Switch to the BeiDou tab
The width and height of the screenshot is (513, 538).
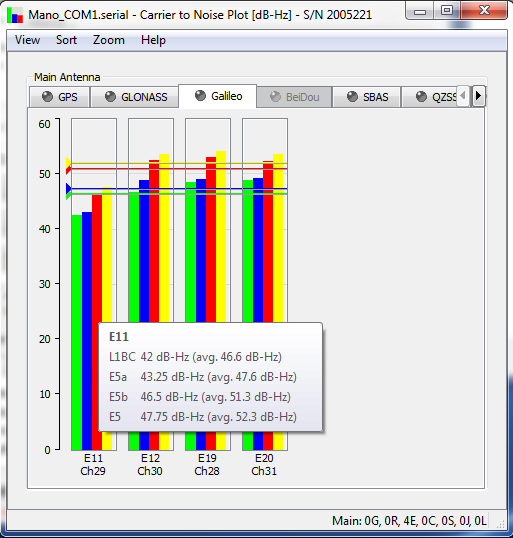click(x=294, y=97)
